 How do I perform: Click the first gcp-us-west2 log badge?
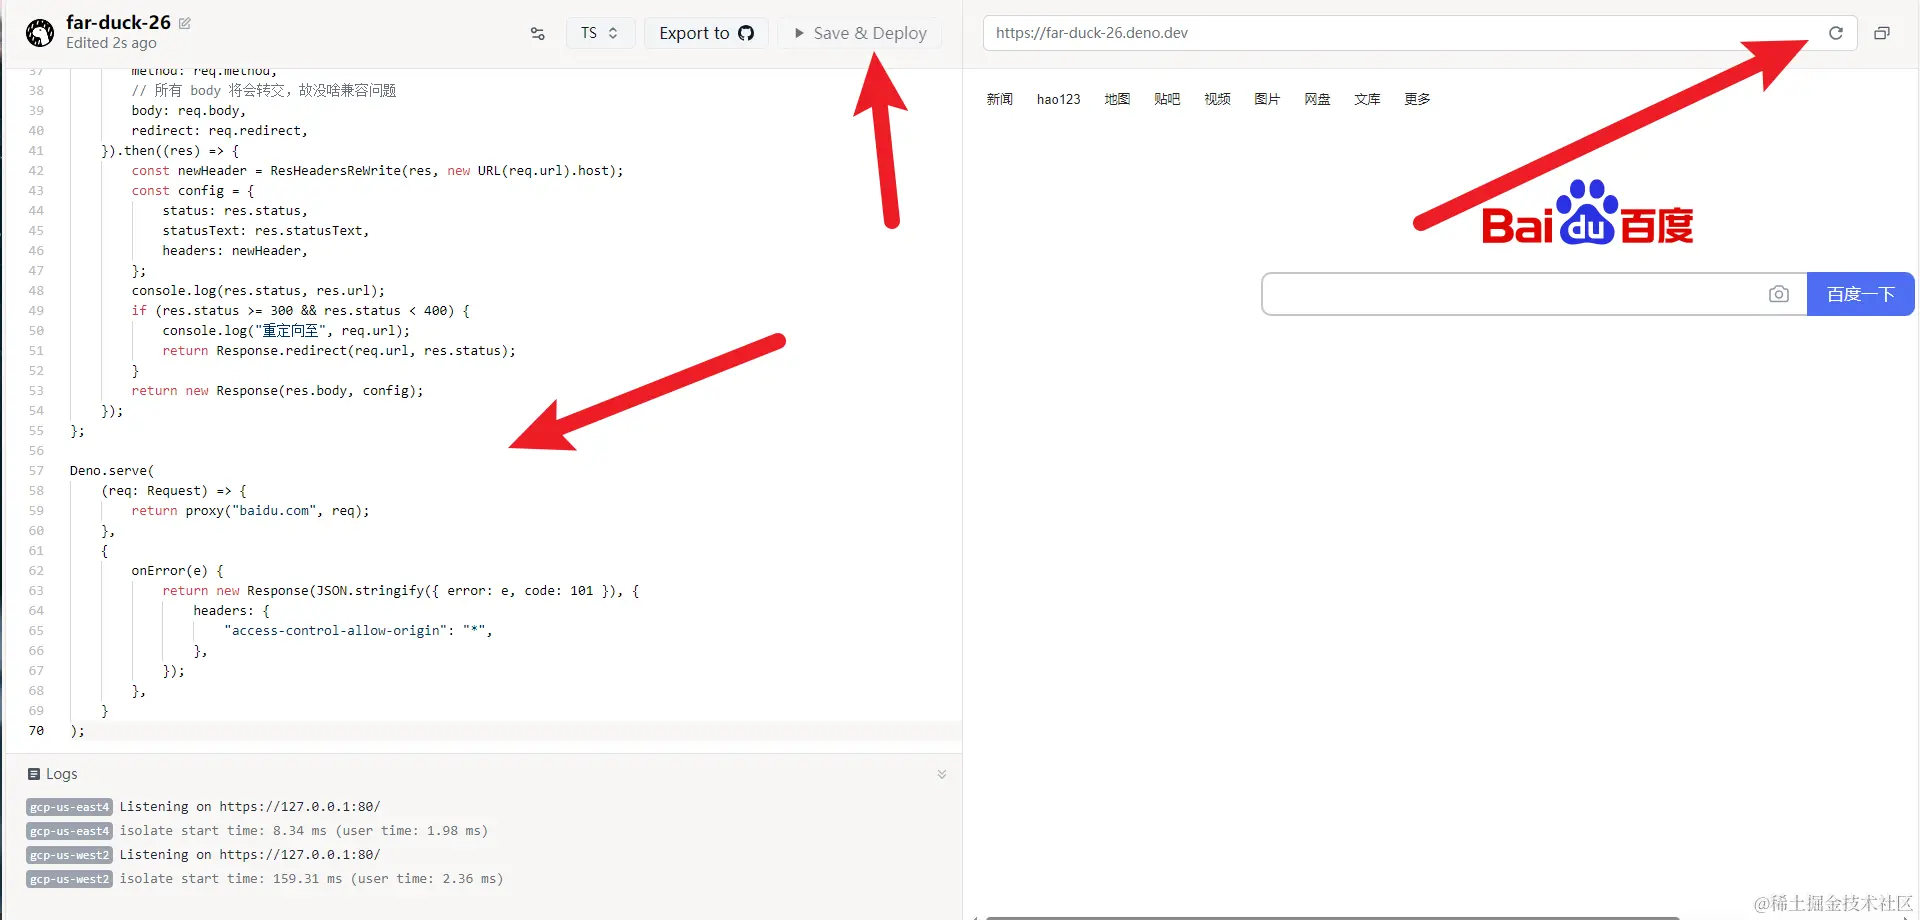69,855
